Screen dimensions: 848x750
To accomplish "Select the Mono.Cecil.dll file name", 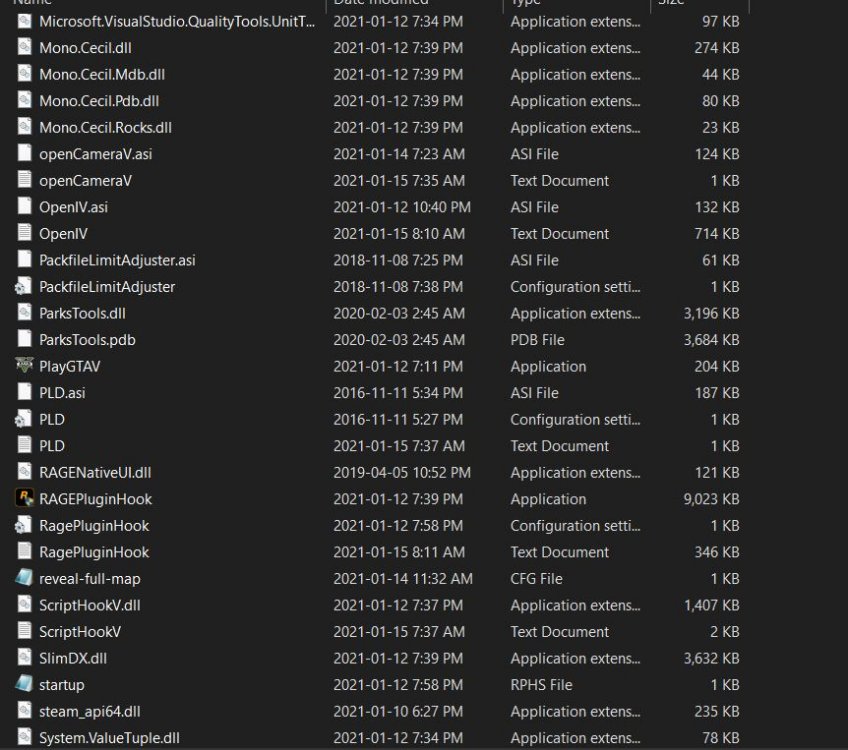I will point(85,48).
